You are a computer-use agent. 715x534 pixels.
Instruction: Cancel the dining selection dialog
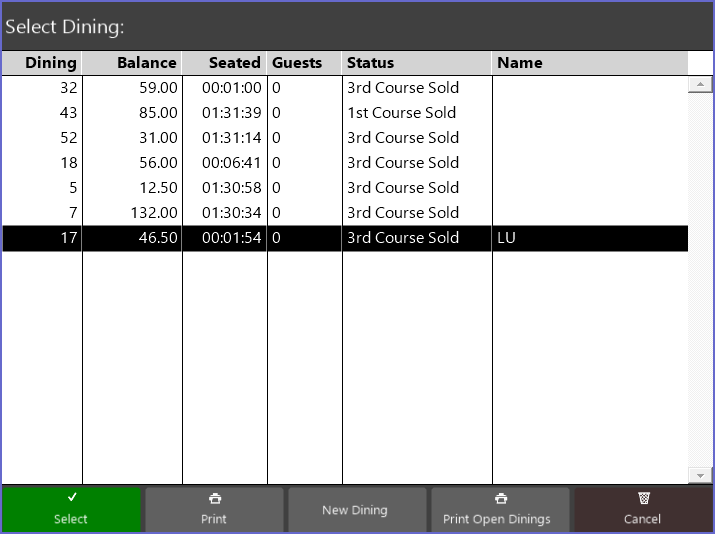click(x=642, y=509)
